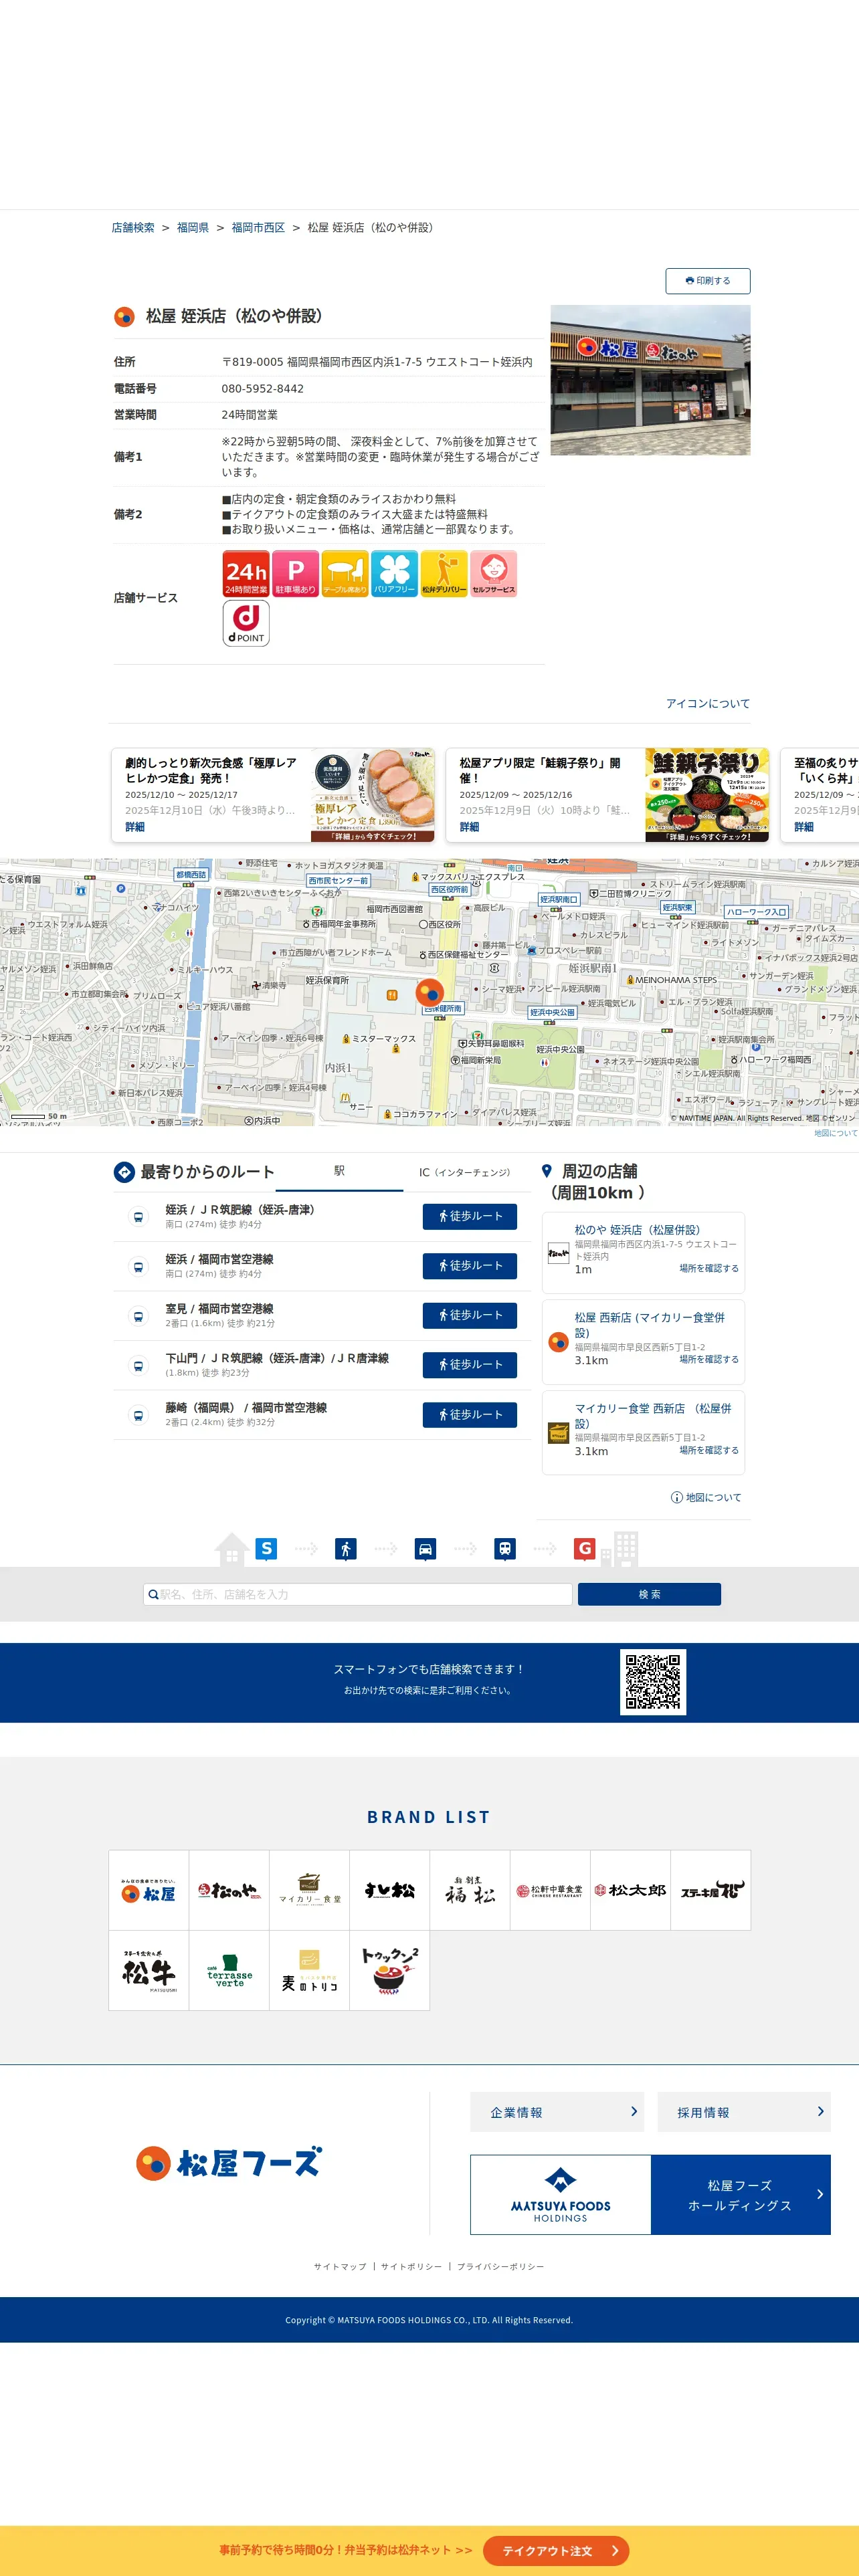Click the 検索 search button
The width and height of the screenshot is (859, 2576).
tap(649, 1594)
